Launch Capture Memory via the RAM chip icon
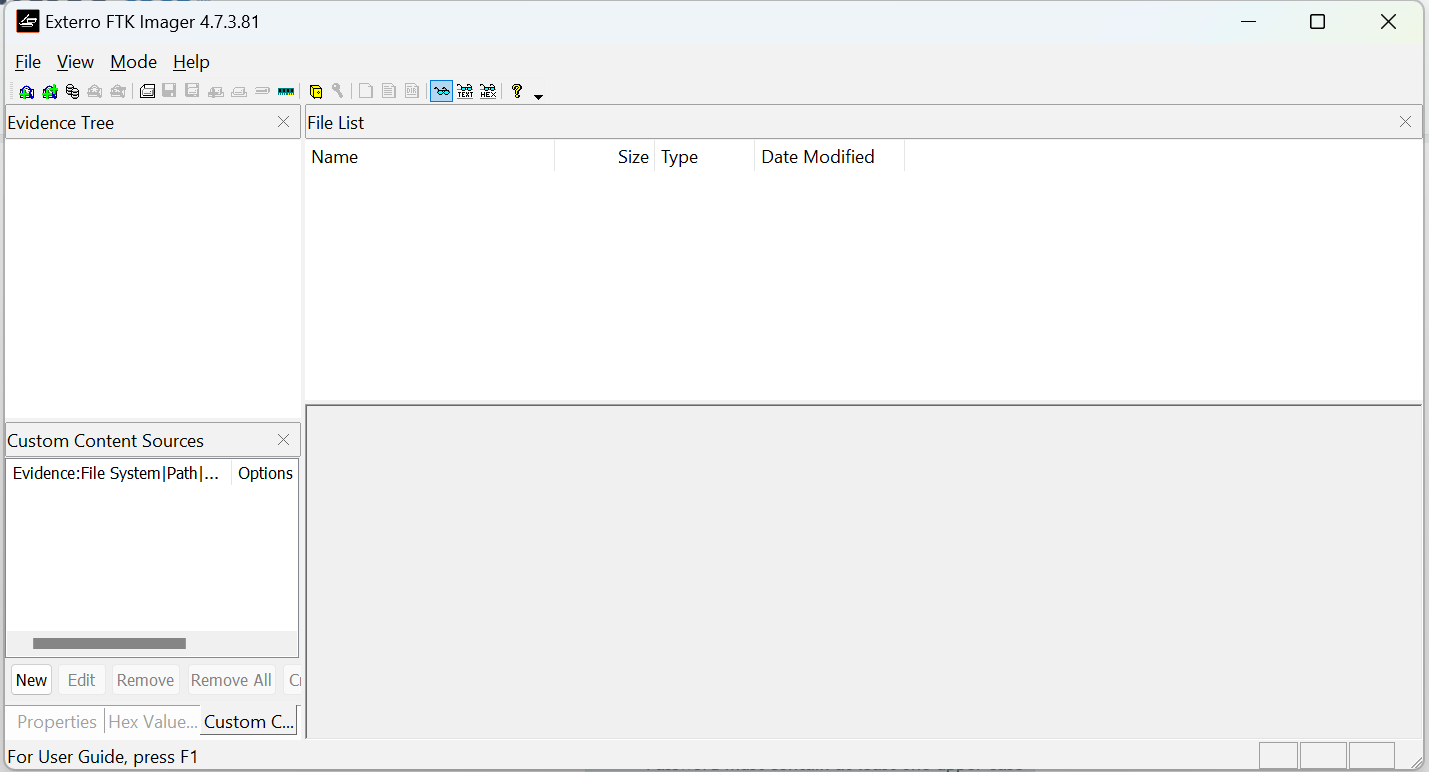Screen dimensions: 1429x772 (286, 92)
